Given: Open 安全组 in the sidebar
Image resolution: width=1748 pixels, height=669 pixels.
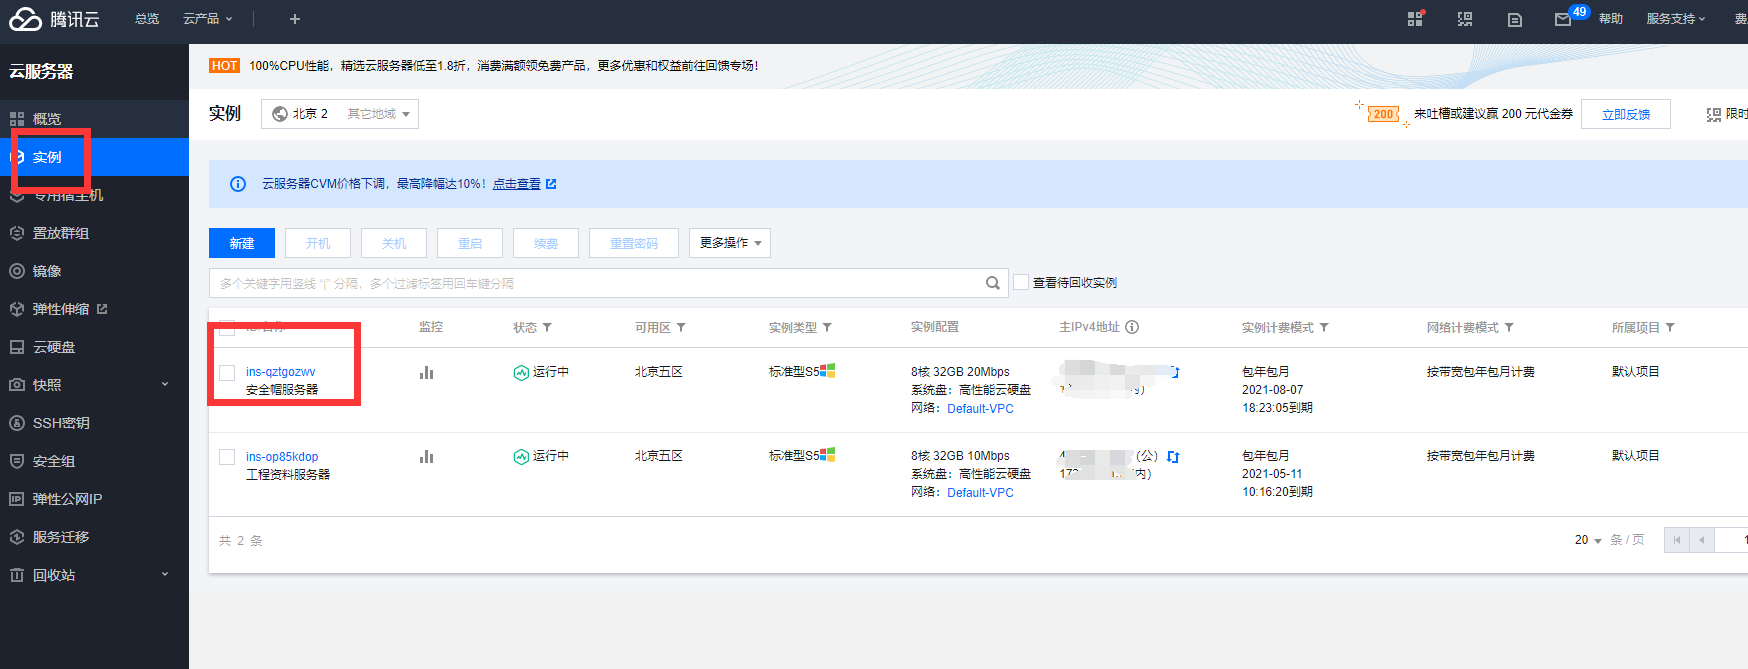Looking at the screenshot, I should pos(94,461).
